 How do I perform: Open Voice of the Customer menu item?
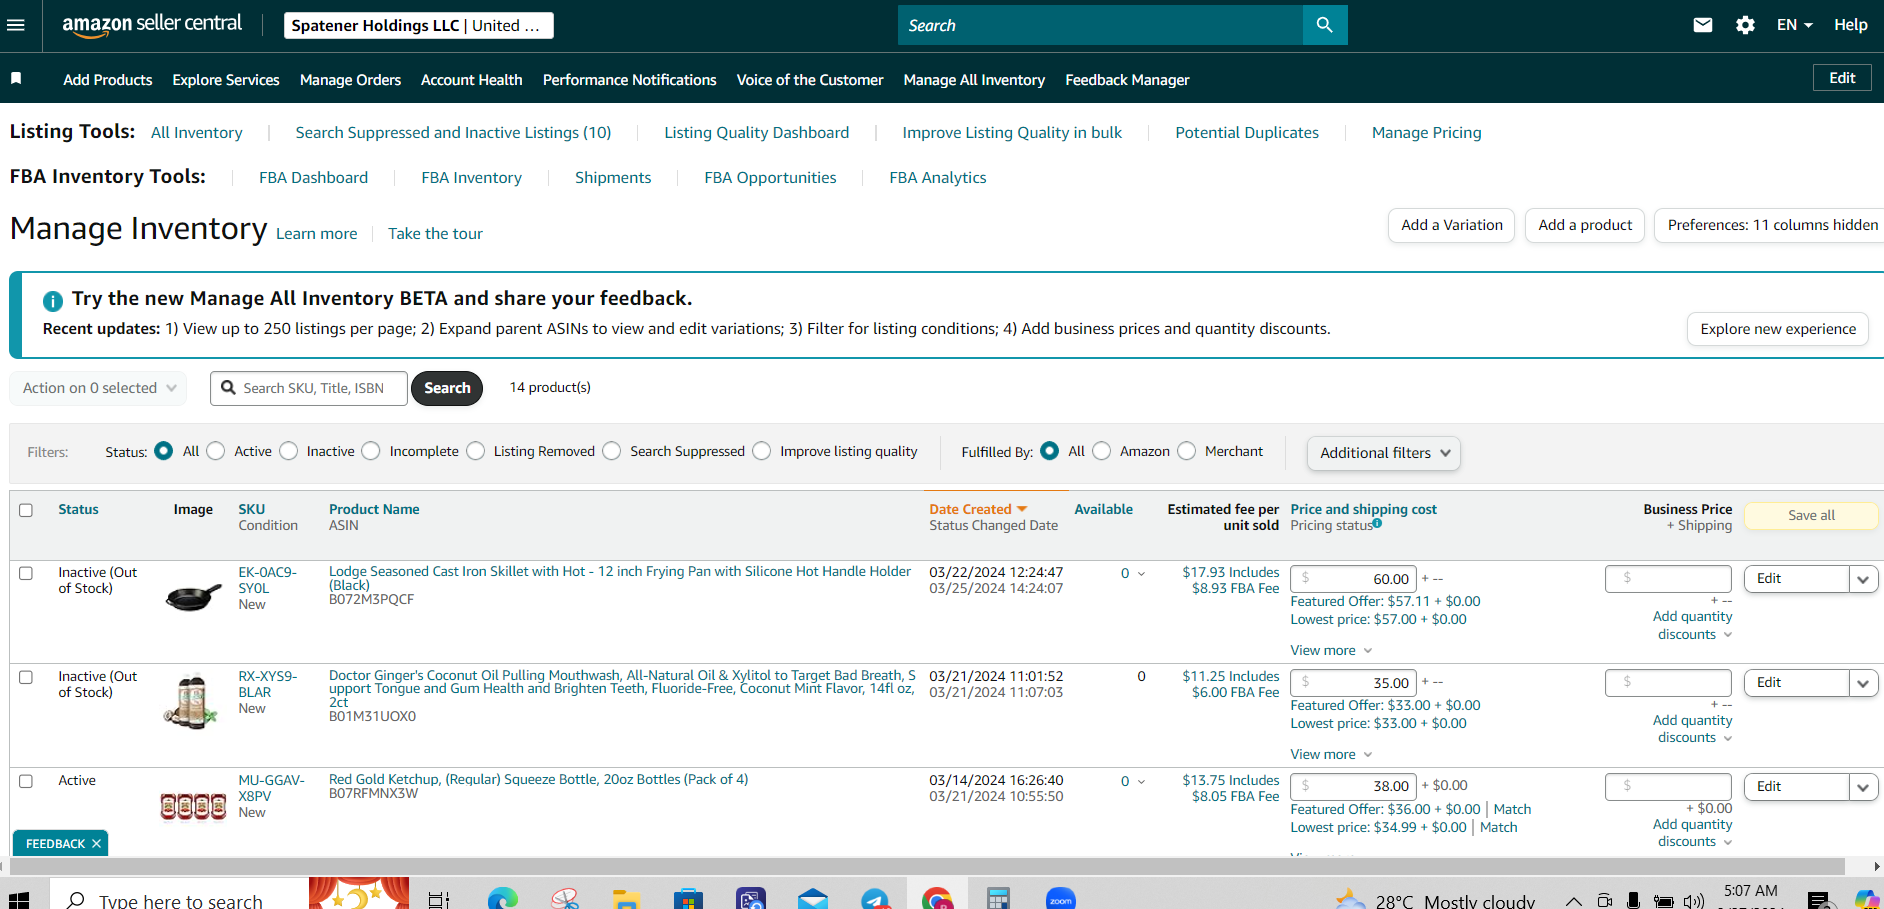(810, 80)
